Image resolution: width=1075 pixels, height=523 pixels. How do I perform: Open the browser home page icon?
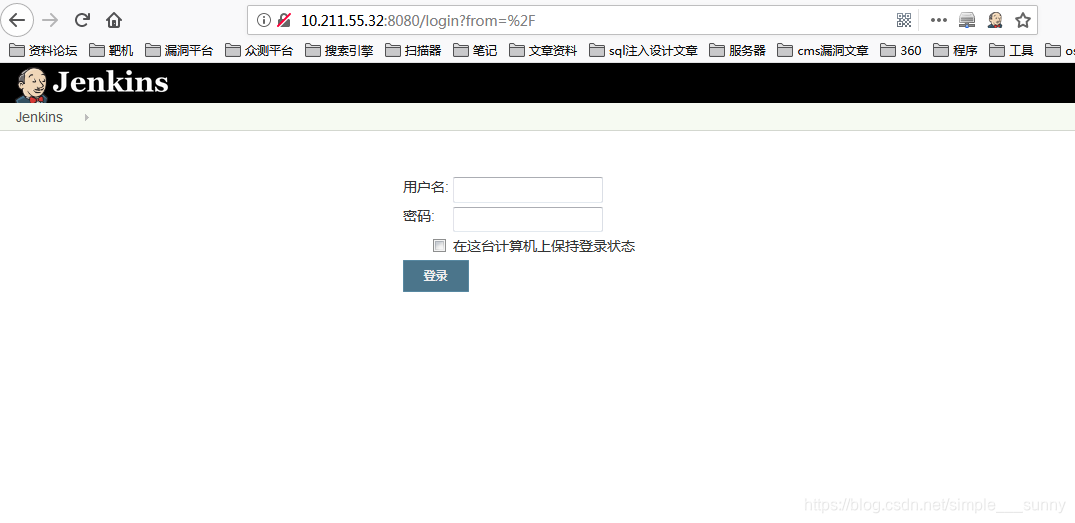pos(114,21)
